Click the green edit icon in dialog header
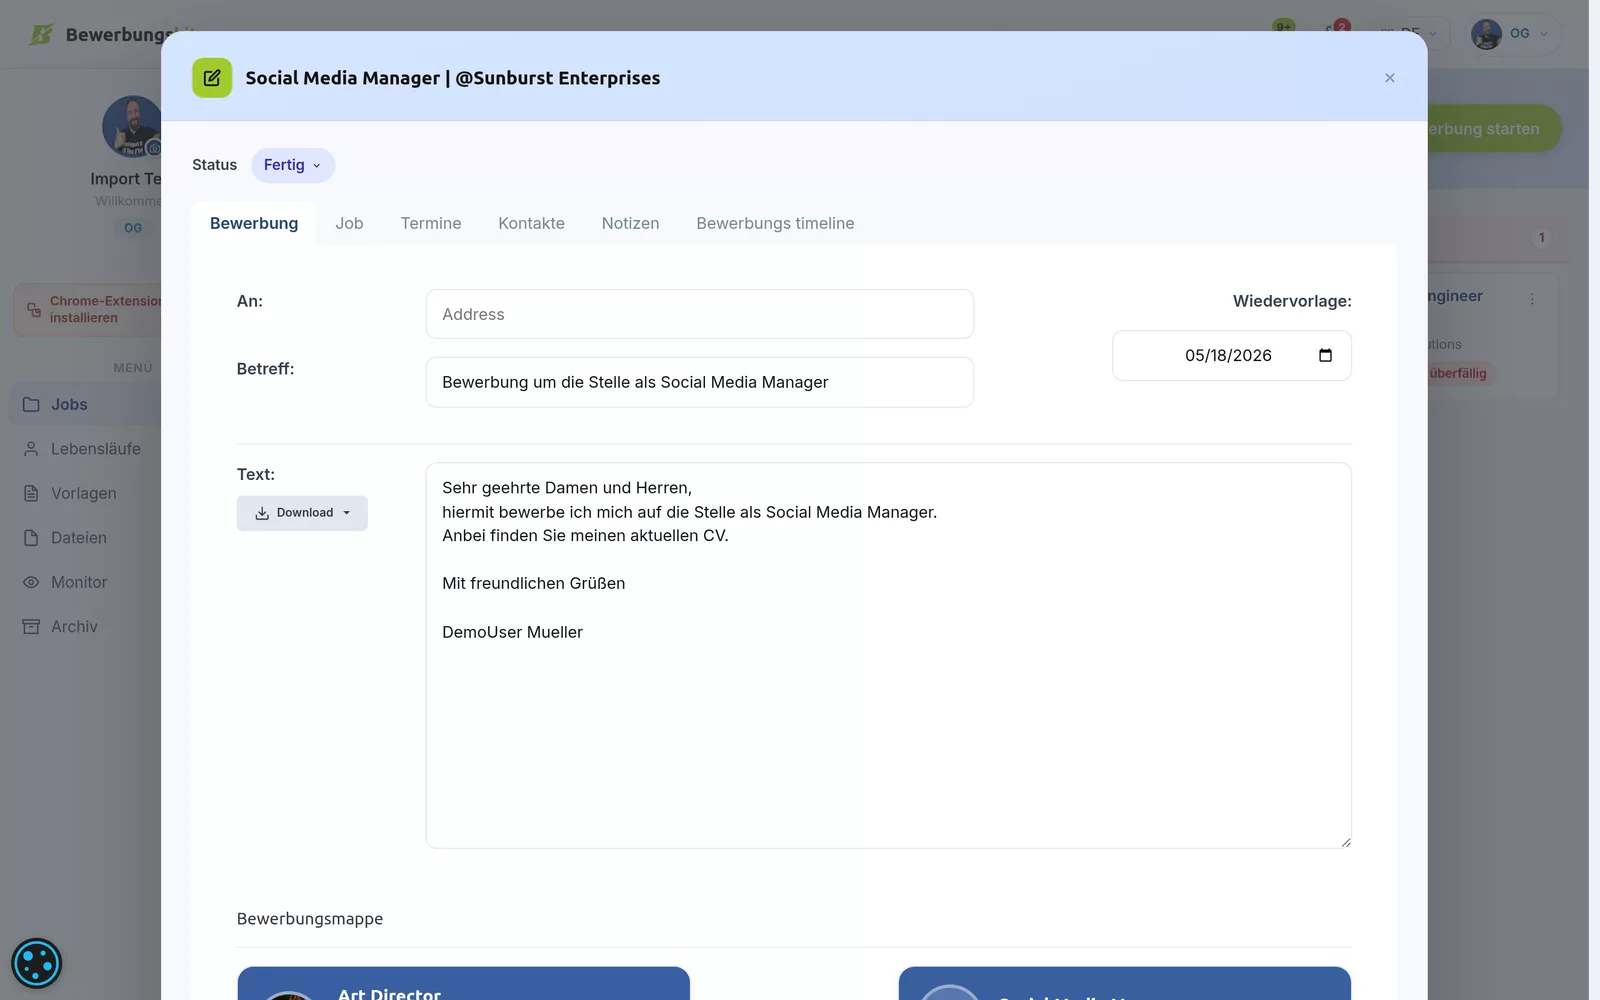The width and height of the screenshot is (1600, 1000). point(212,78)
